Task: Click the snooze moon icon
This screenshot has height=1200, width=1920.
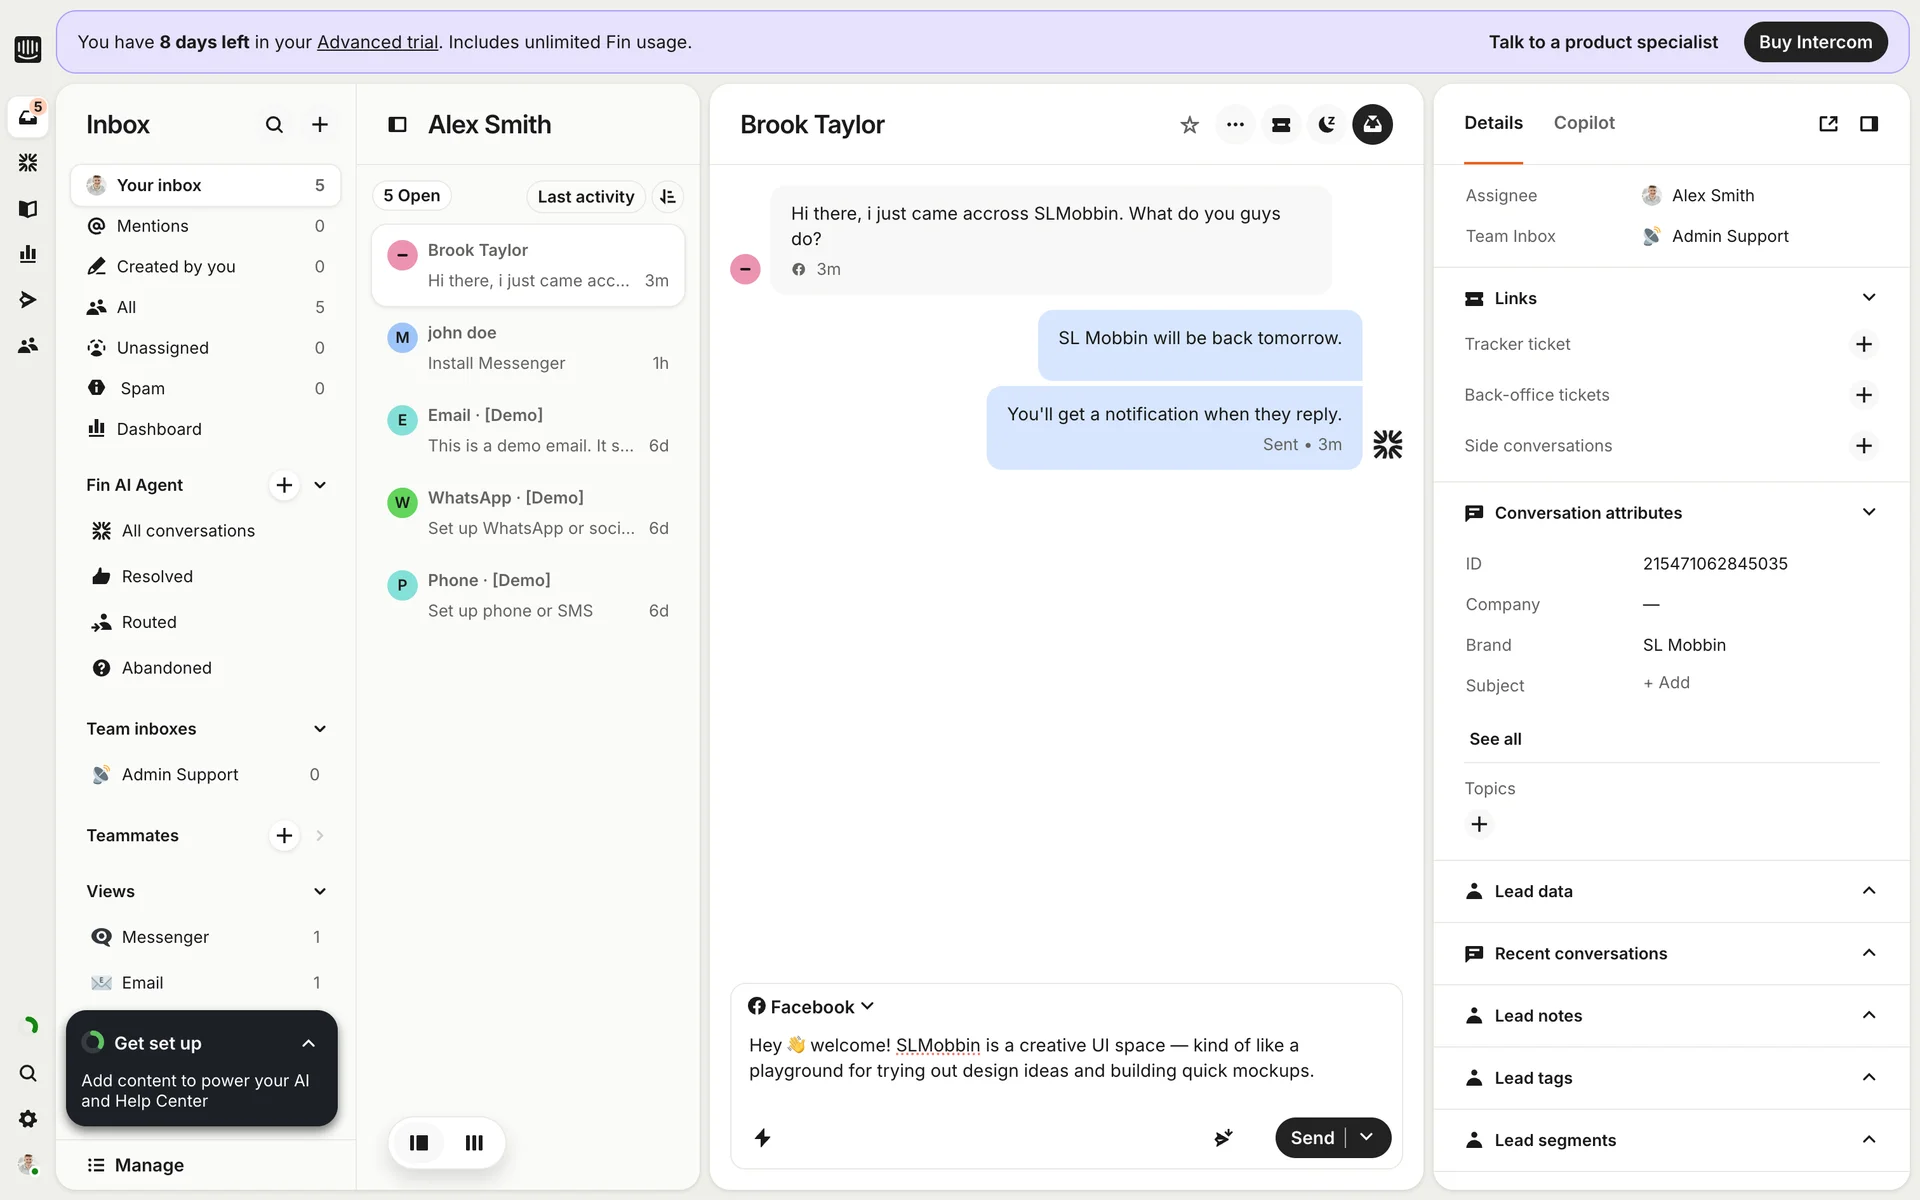Action: (x=1327, y=125)
